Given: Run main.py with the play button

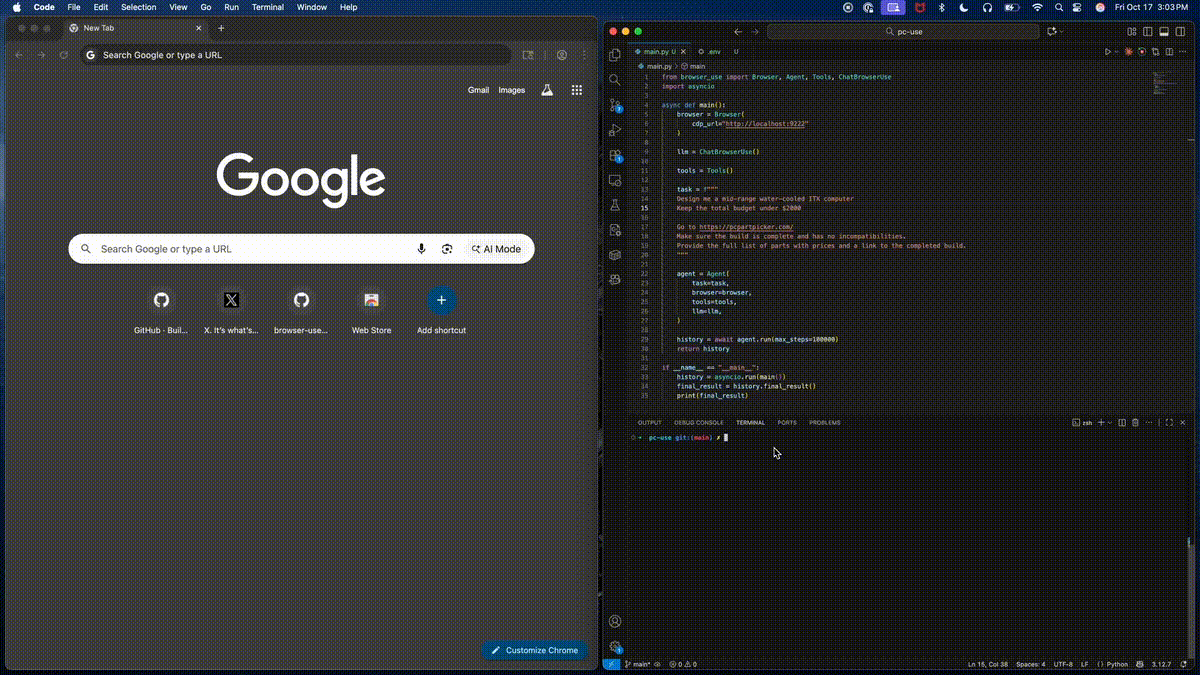Looking at the screenshot, I should (1108, 51).
